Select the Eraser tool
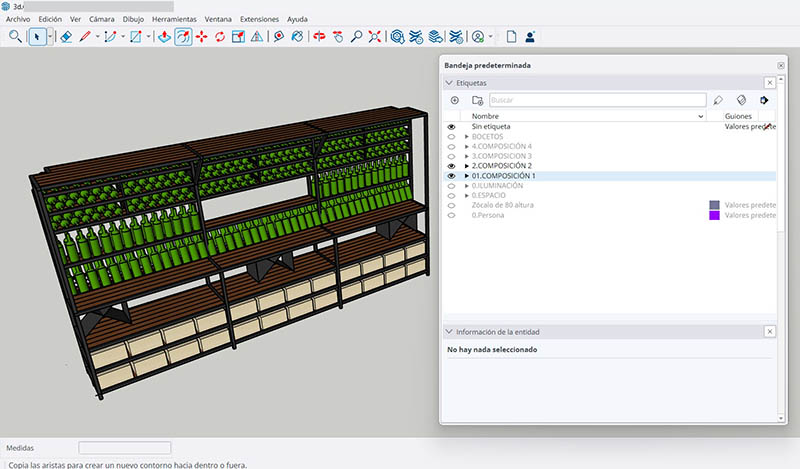The width and height of the screenshot is (800, 469). click(x=66, y=37)
